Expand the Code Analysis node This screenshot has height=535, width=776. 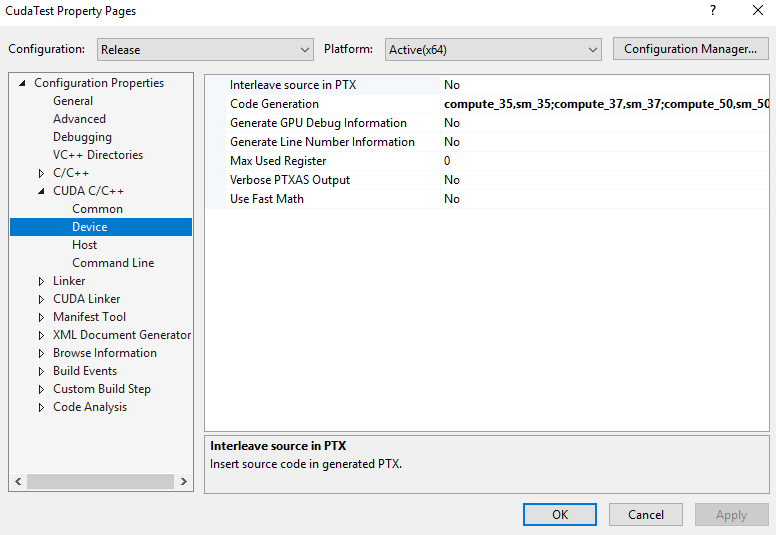(42, 407)
